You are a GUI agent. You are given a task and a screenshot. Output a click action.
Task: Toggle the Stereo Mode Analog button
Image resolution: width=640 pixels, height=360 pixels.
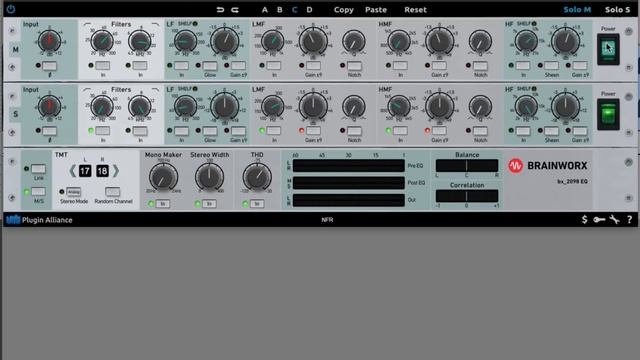tap(73, 191)
